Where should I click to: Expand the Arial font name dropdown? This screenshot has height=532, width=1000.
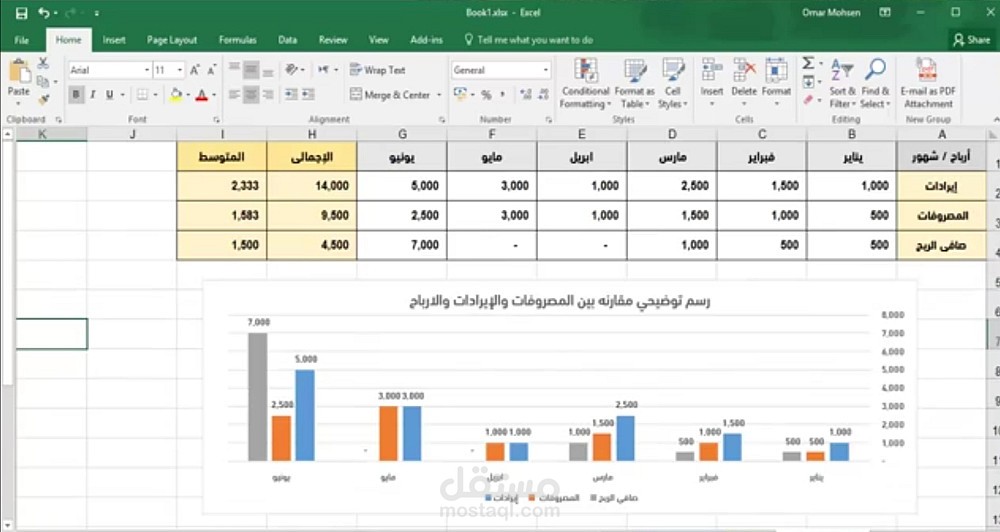[x=147, y=70]
